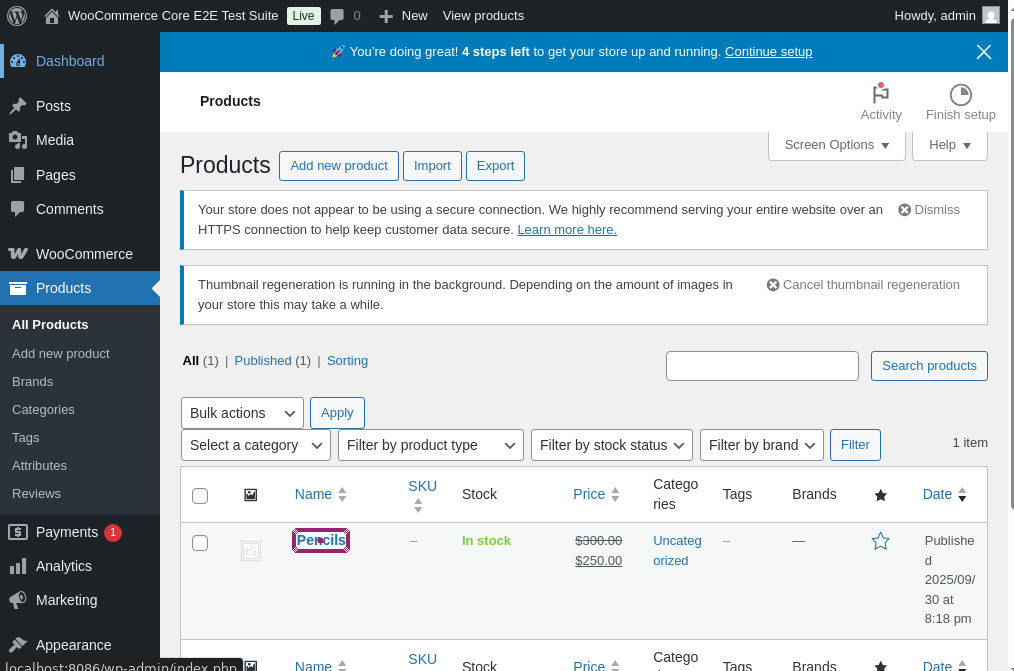The height and width of the screenshot is (671, 1014).
Task: Click the WordPress logo in admin bar
Action: (x=17, y=15)
